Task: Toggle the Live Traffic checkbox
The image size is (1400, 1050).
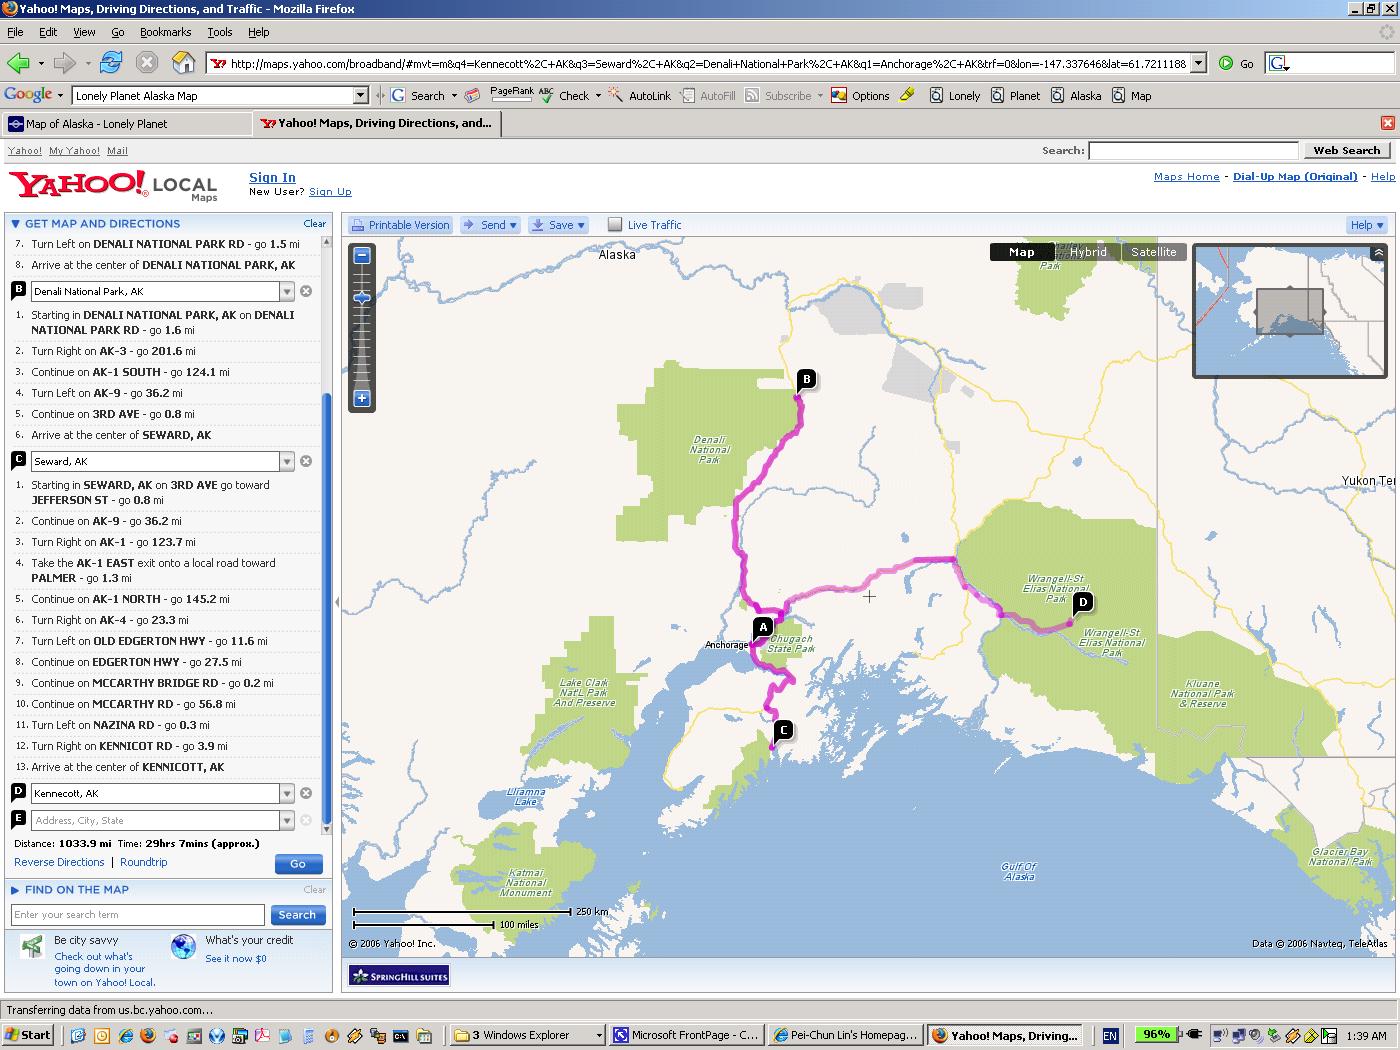Action: tap(614, 225)
